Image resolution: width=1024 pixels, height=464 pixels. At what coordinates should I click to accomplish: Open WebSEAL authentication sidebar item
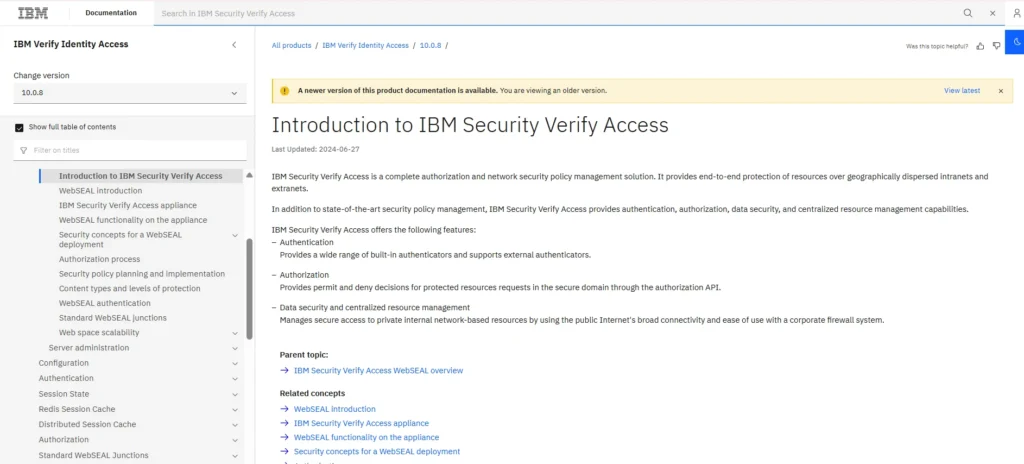[104, 303]
